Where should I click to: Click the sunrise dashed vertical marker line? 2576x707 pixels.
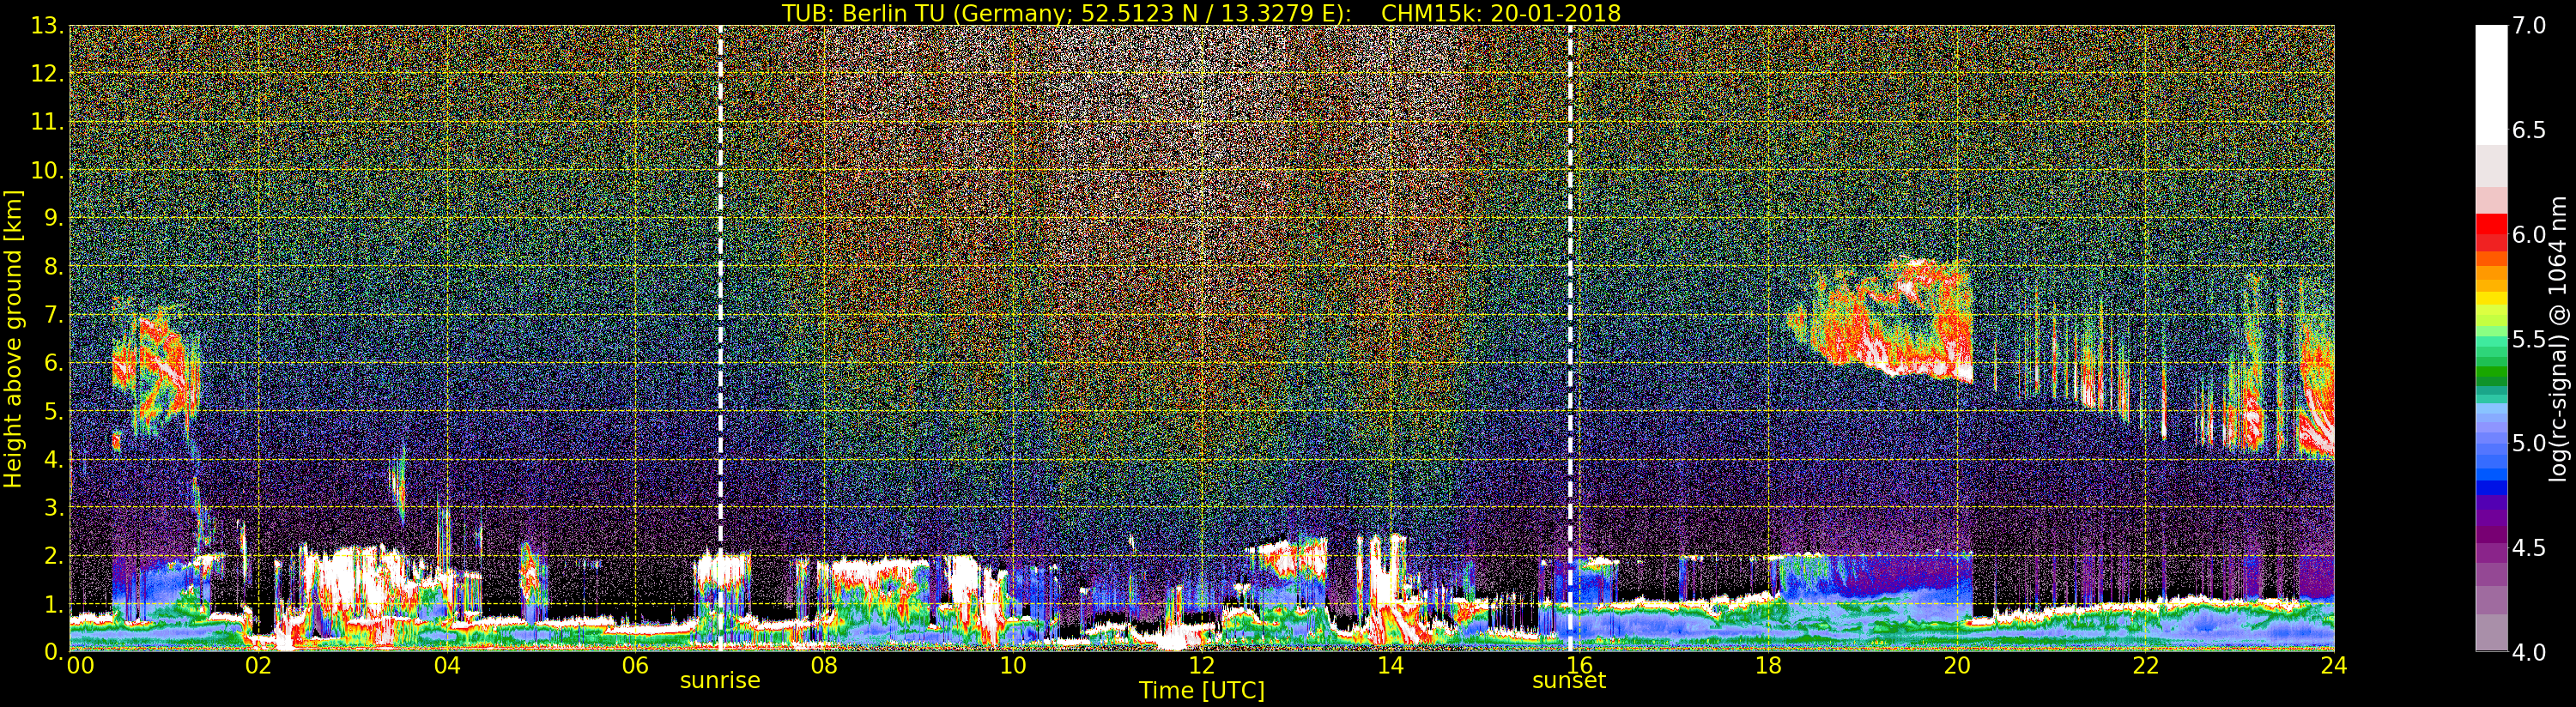[x=720, y=338]
